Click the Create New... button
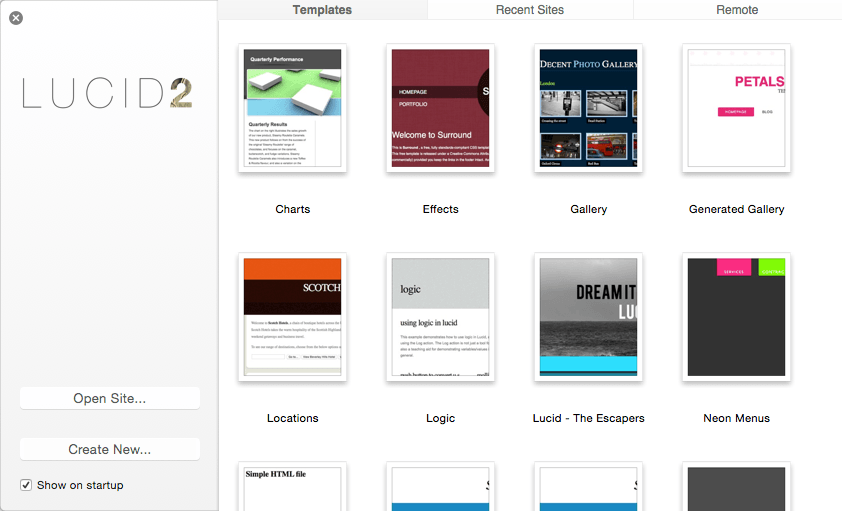842x511 pixels. [110, 449]
